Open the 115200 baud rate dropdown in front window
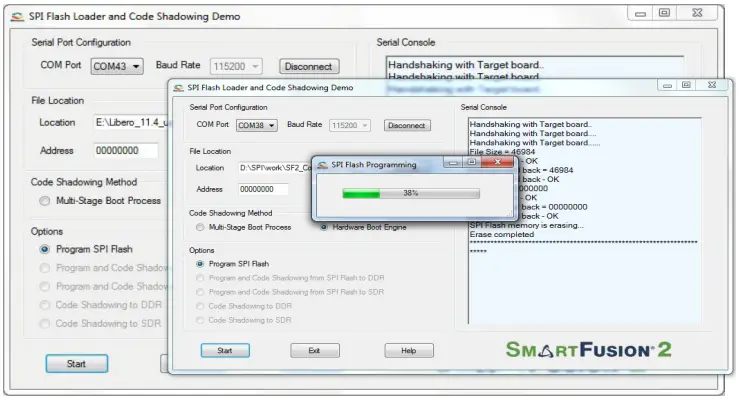This screenshot has height=398, width=741. coord(350,125)
